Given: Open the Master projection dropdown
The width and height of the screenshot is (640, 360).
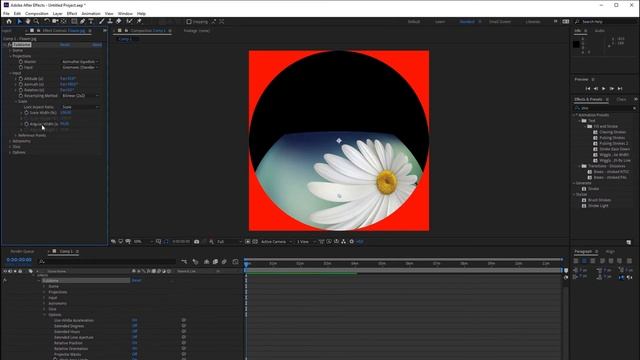Looking at the screenshot, I should (x=80, y=62).
